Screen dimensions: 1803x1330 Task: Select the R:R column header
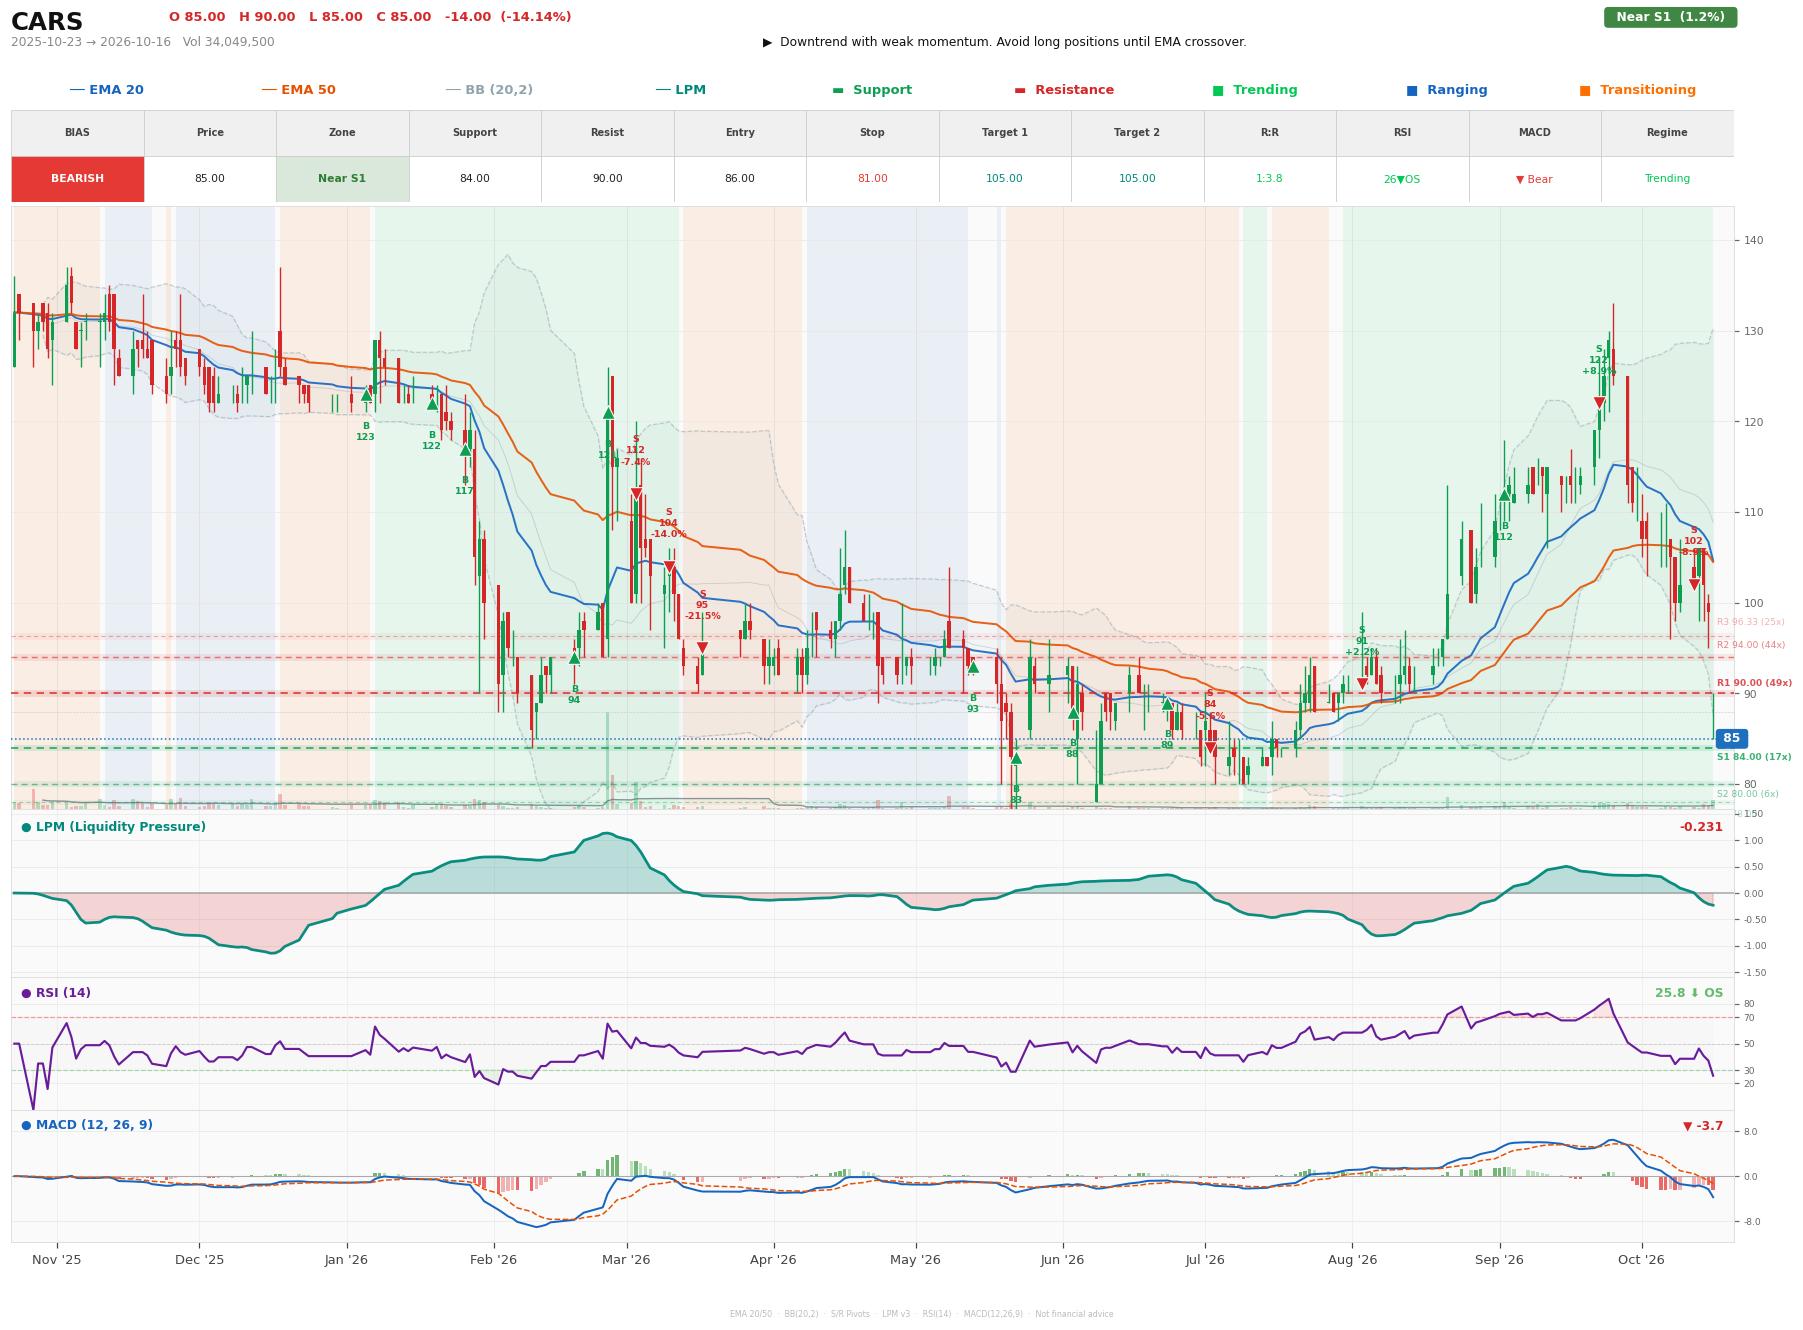[1270, 133]
